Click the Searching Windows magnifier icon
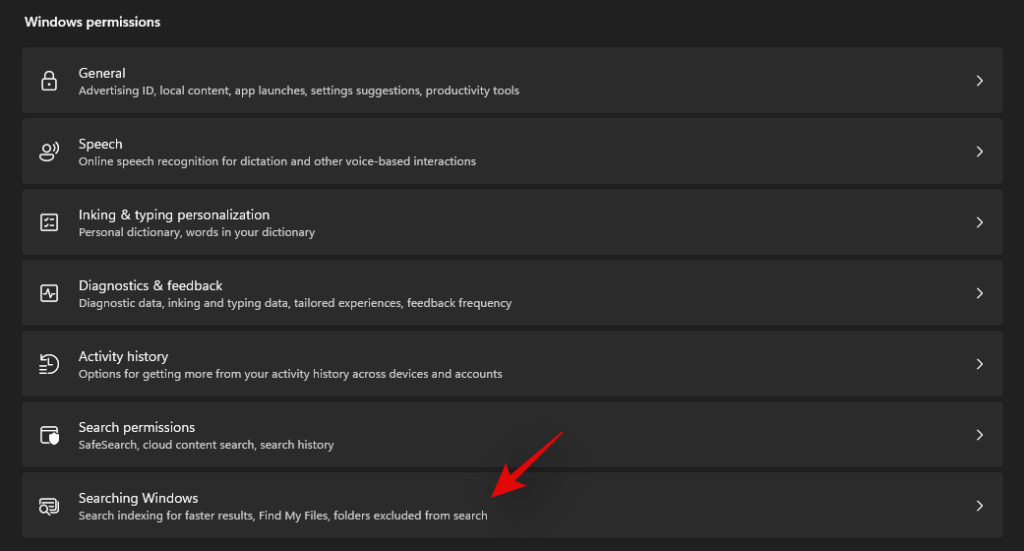Image resolution: width=1024 pixels, height=551 pixels. [49, 506]
